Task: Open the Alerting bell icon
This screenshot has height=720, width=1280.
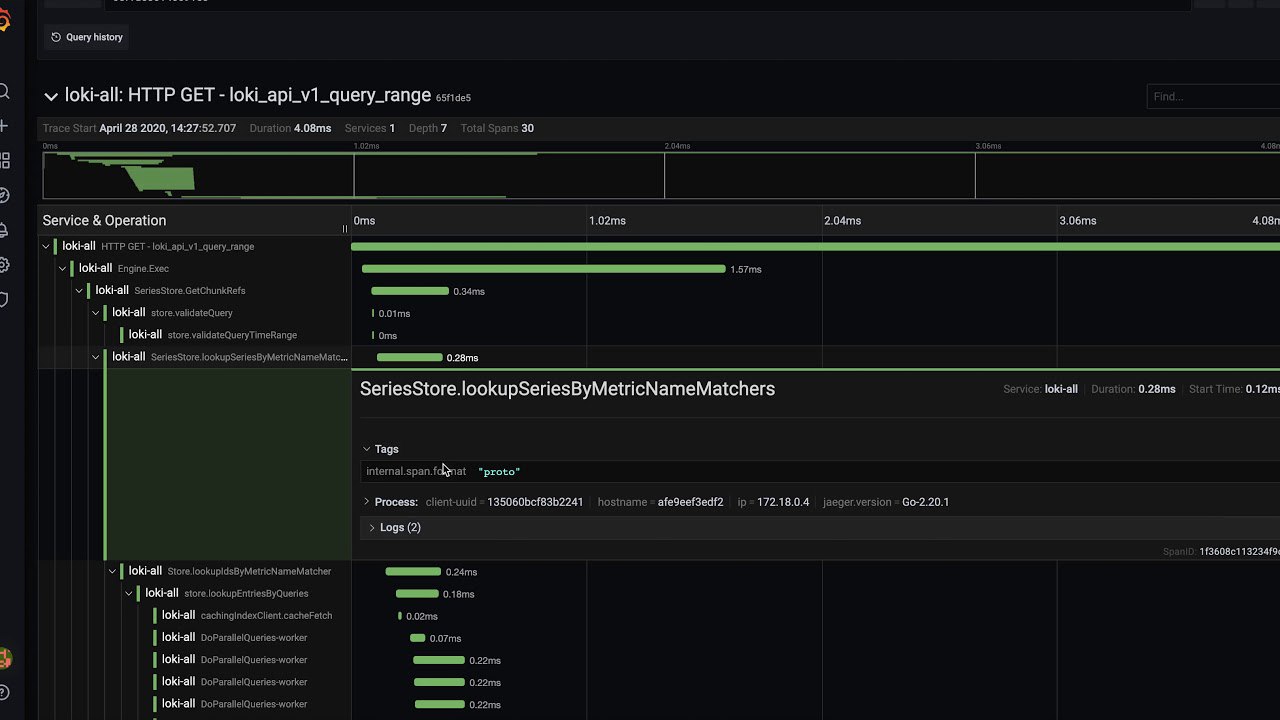Action: coord(4,230)
